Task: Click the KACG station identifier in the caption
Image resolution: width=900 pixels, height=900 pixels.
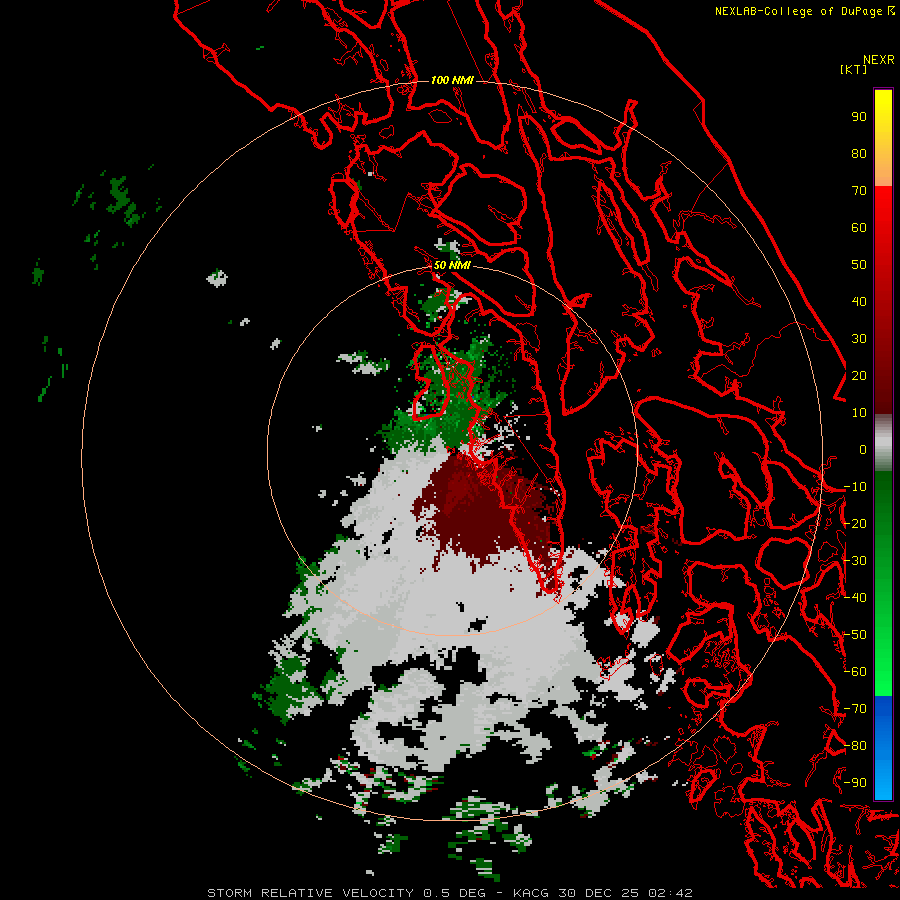Action: [x=530, y=893]
